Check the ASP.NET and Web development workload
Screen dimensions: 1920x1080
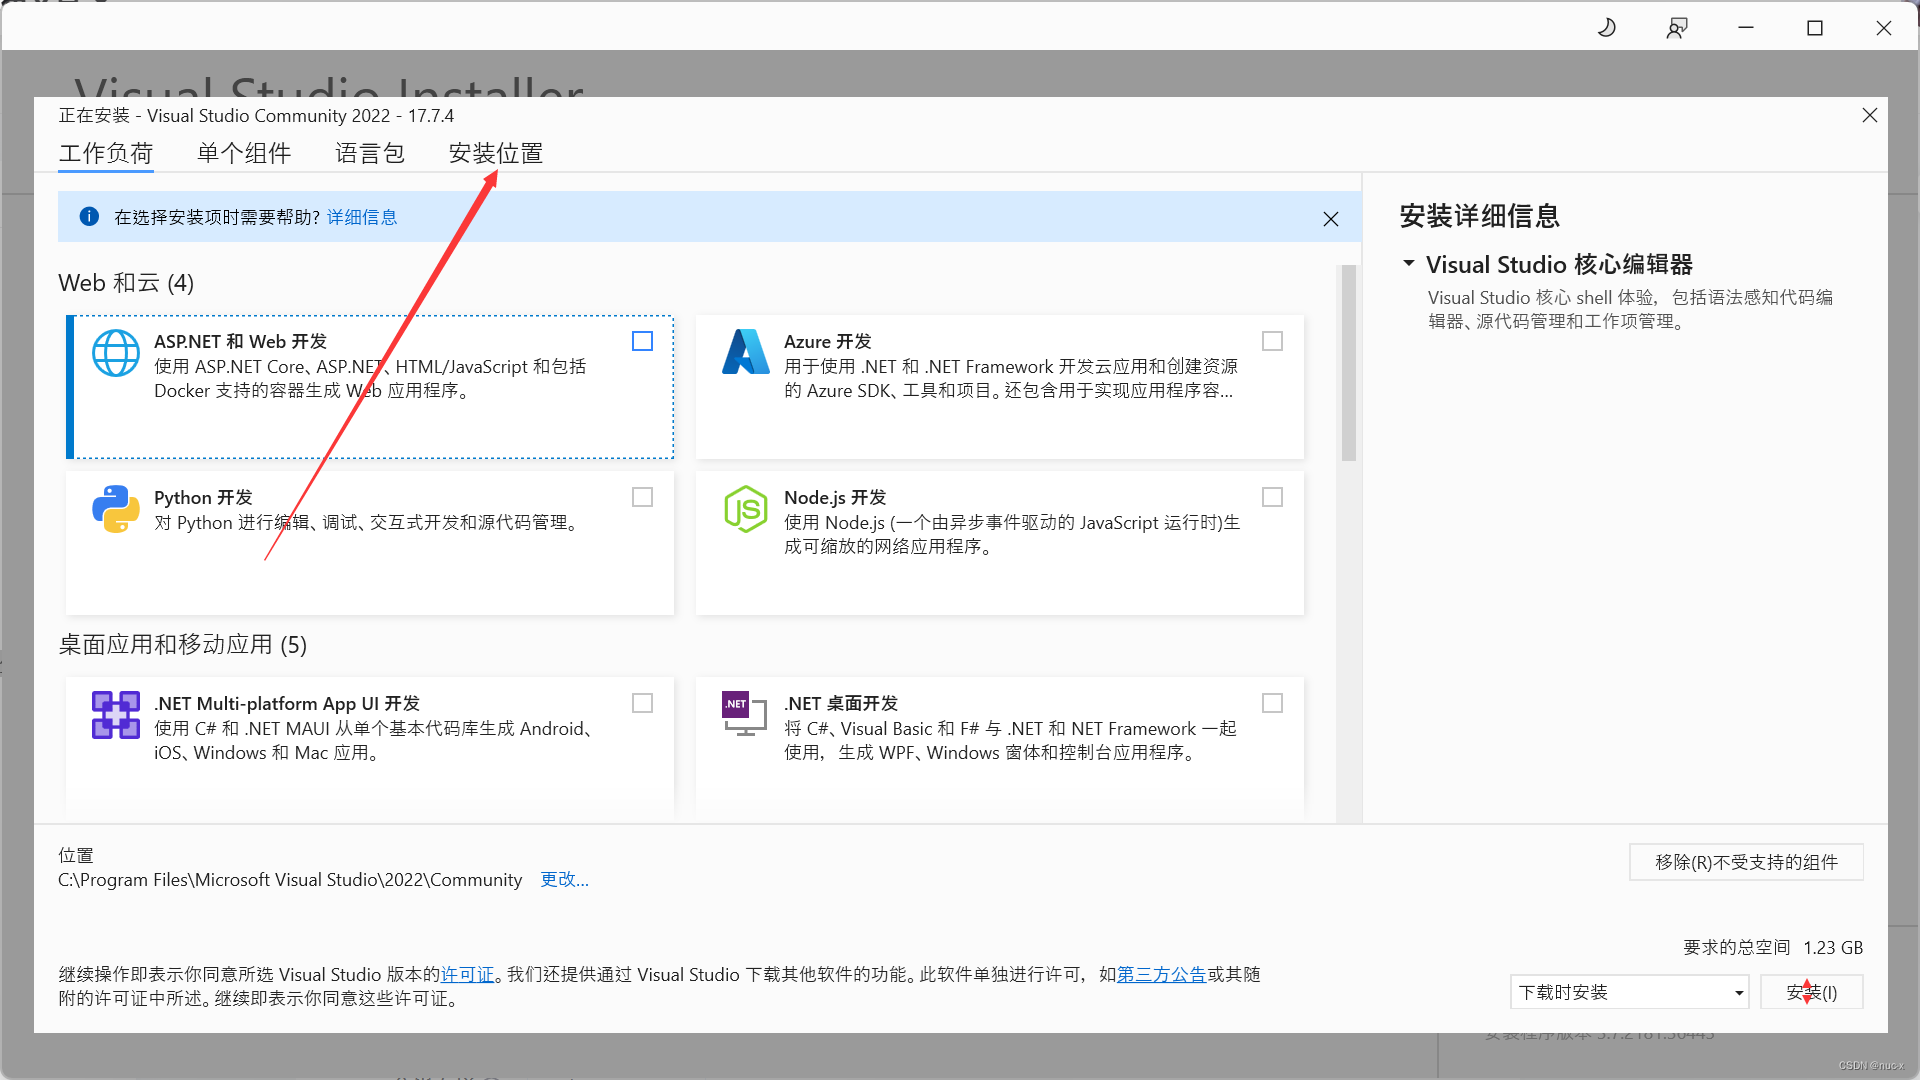click(x=642, y=342)
